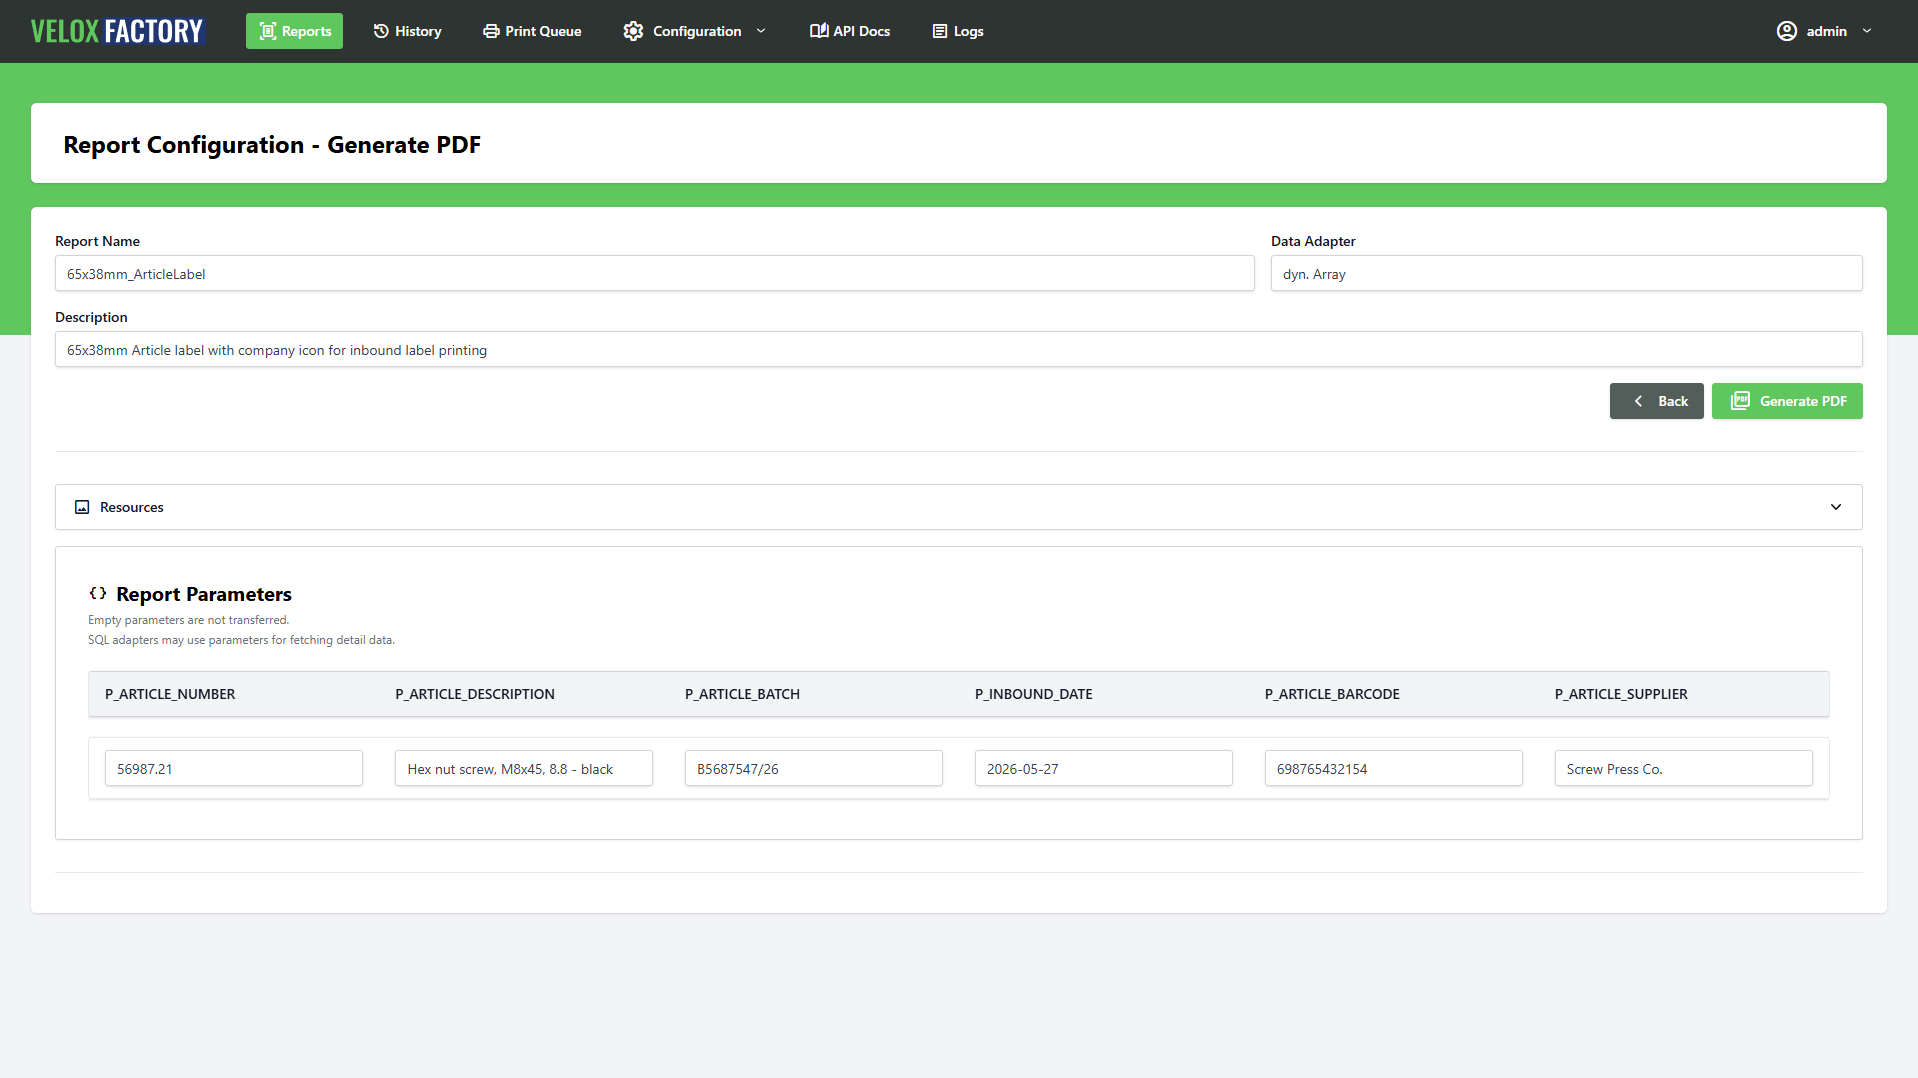Click the History clock icon

click(x=381, y=31)
